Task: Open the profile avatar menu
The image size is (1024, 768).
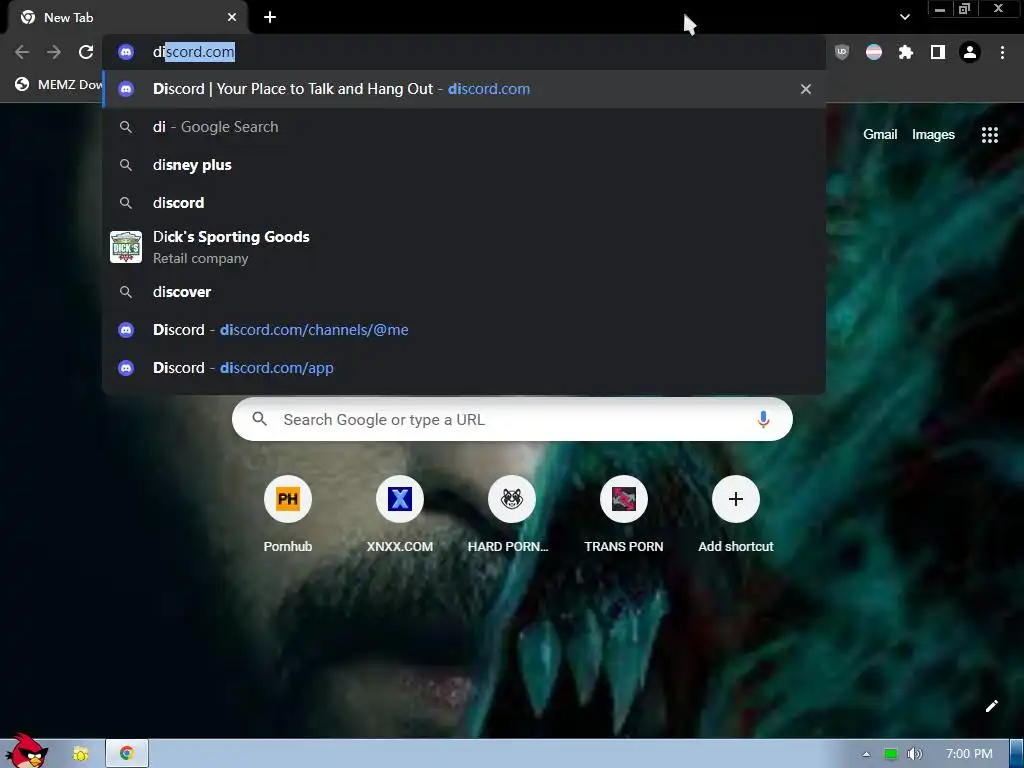Action: 970,52
